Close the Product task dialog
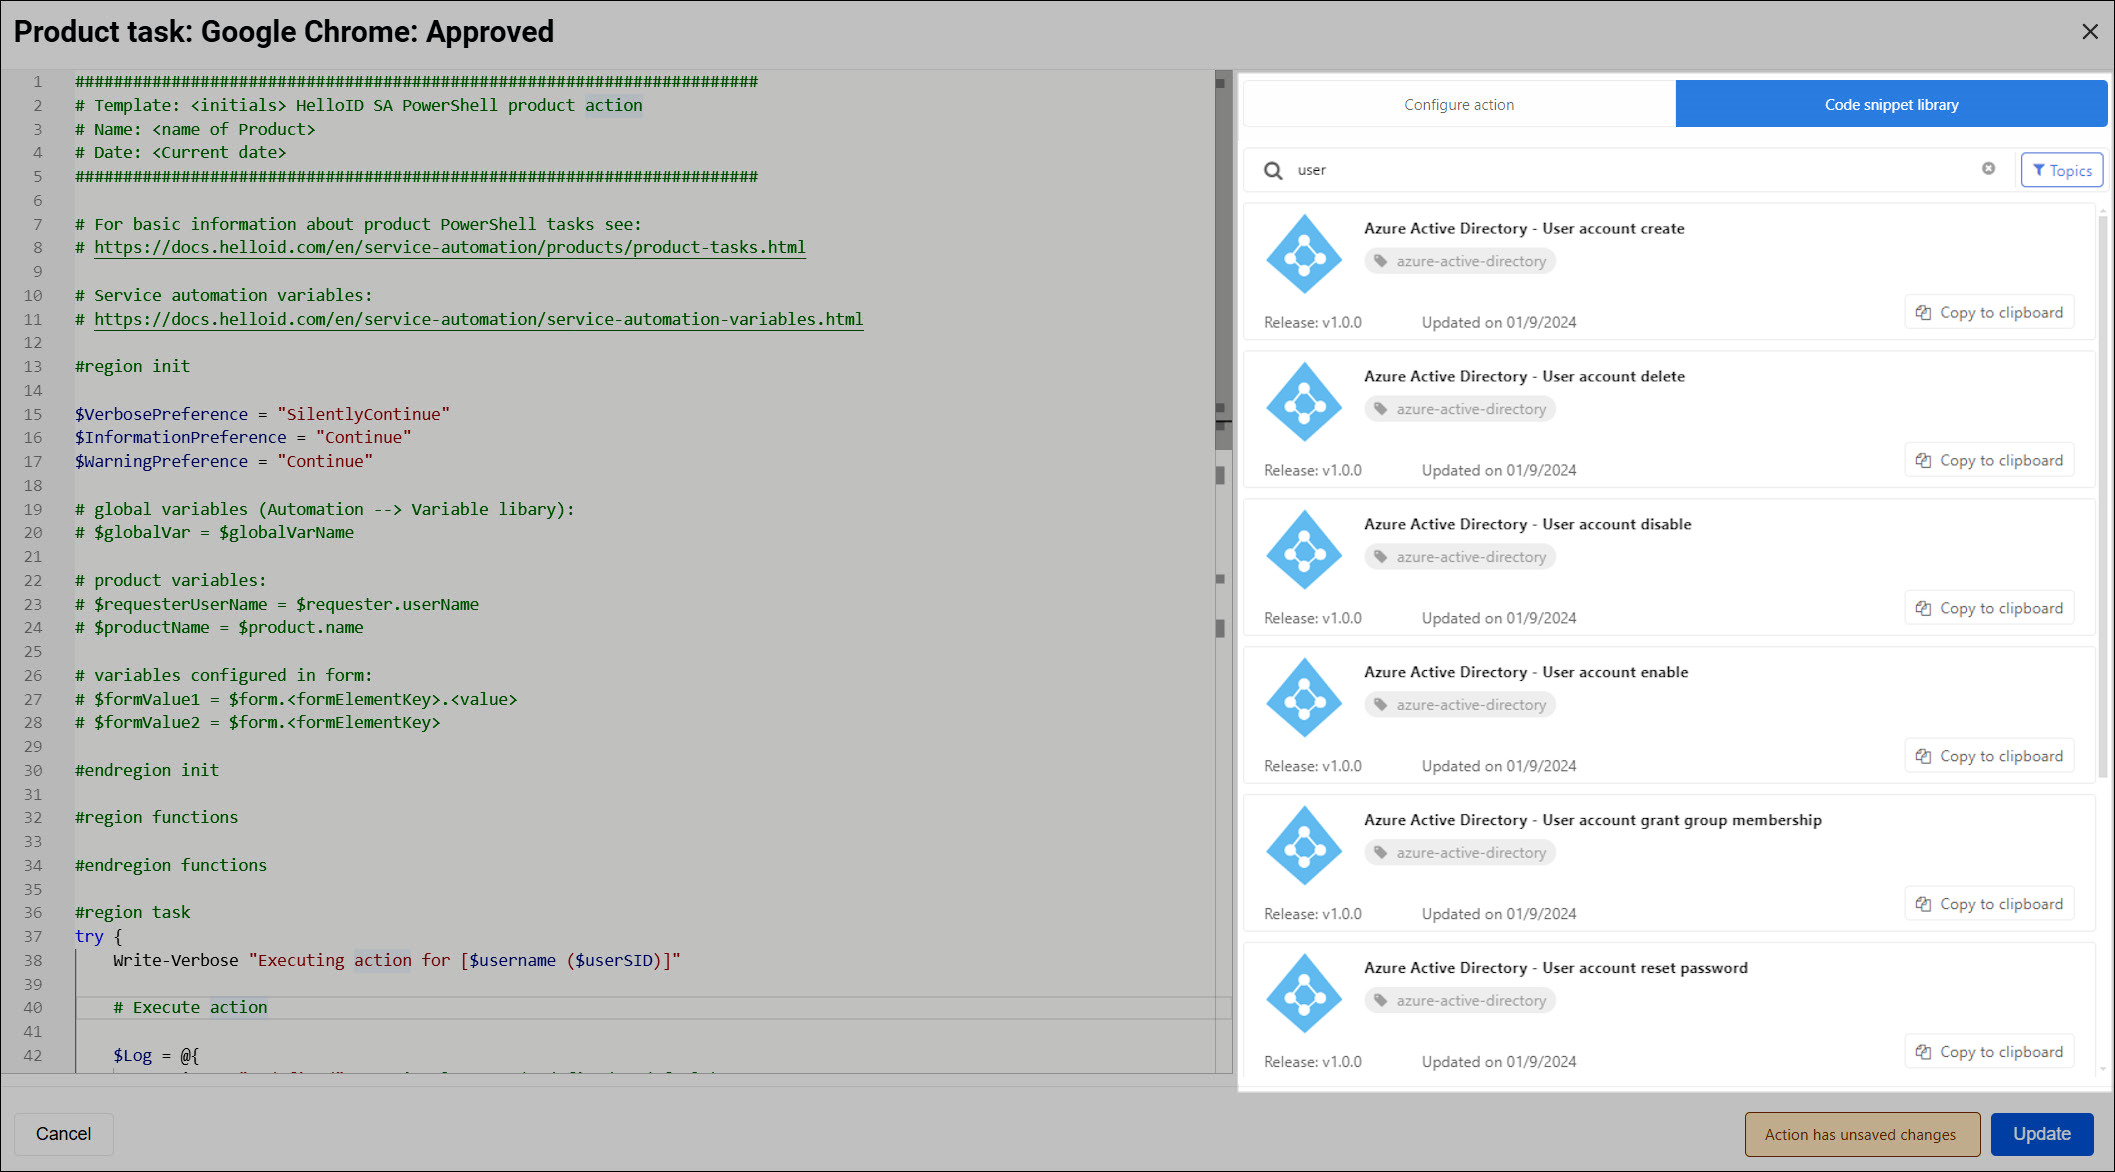 point(2089,32)
